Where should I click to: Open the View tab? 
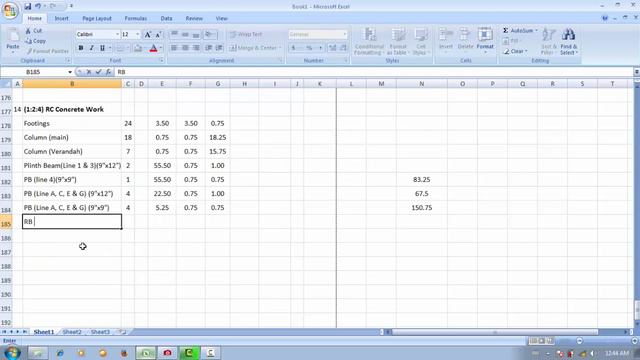(x=222, y=18)
